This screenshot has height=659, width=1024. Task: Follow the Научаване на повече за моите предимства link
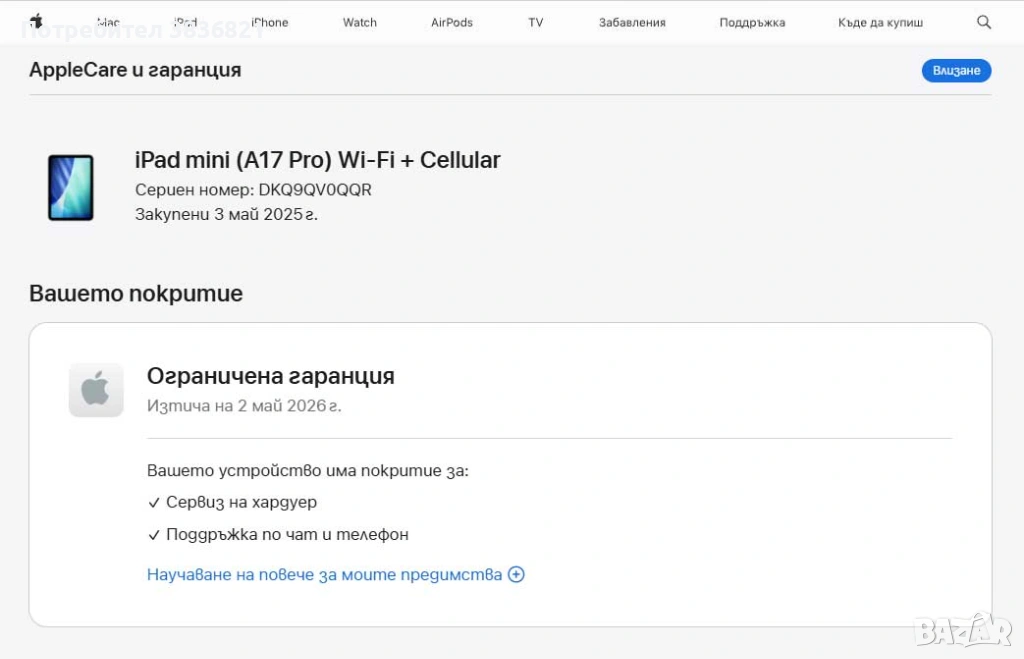(324, 574)
